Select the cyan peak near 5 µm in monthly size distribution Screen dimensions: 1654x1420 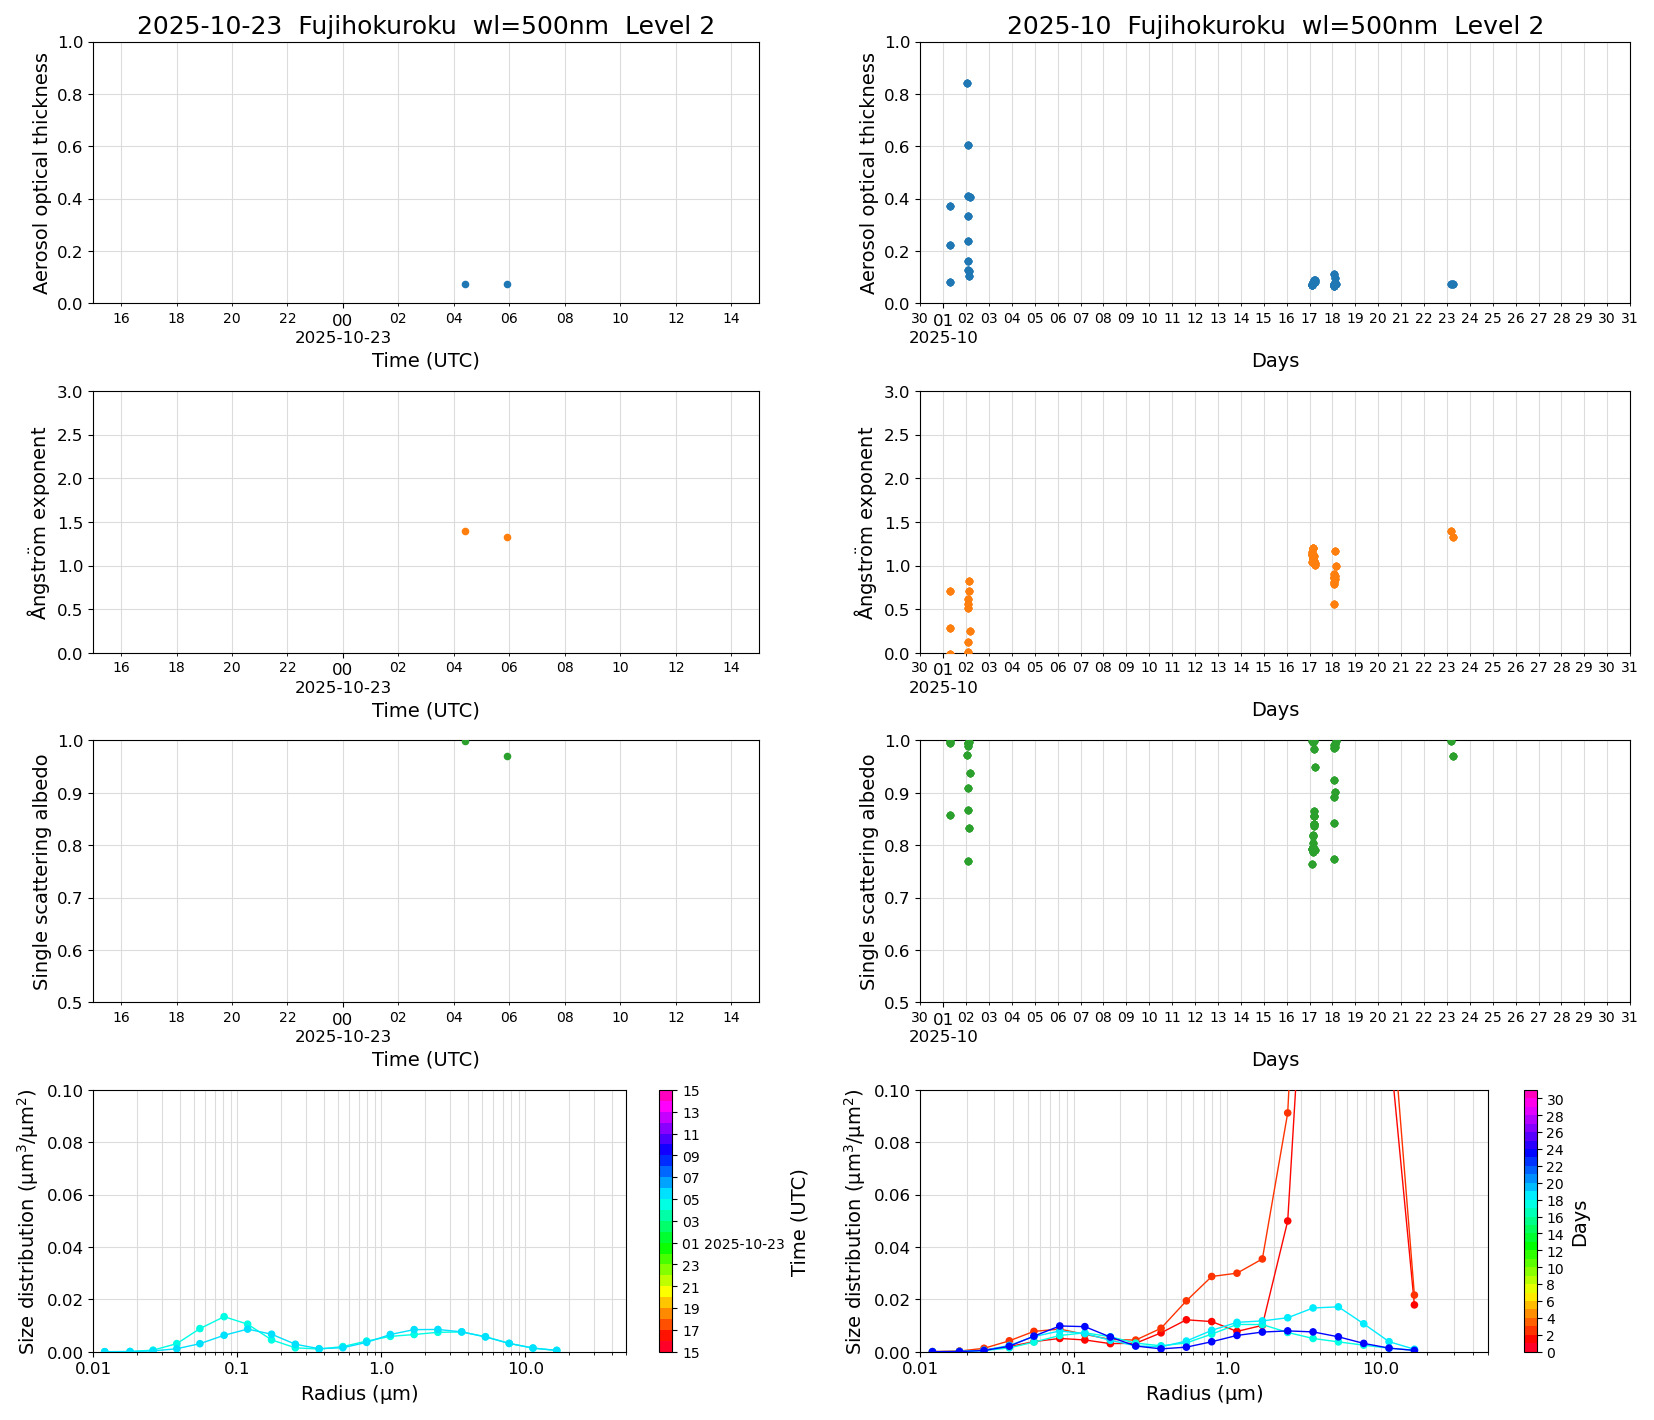[x=1337, y=1306]
